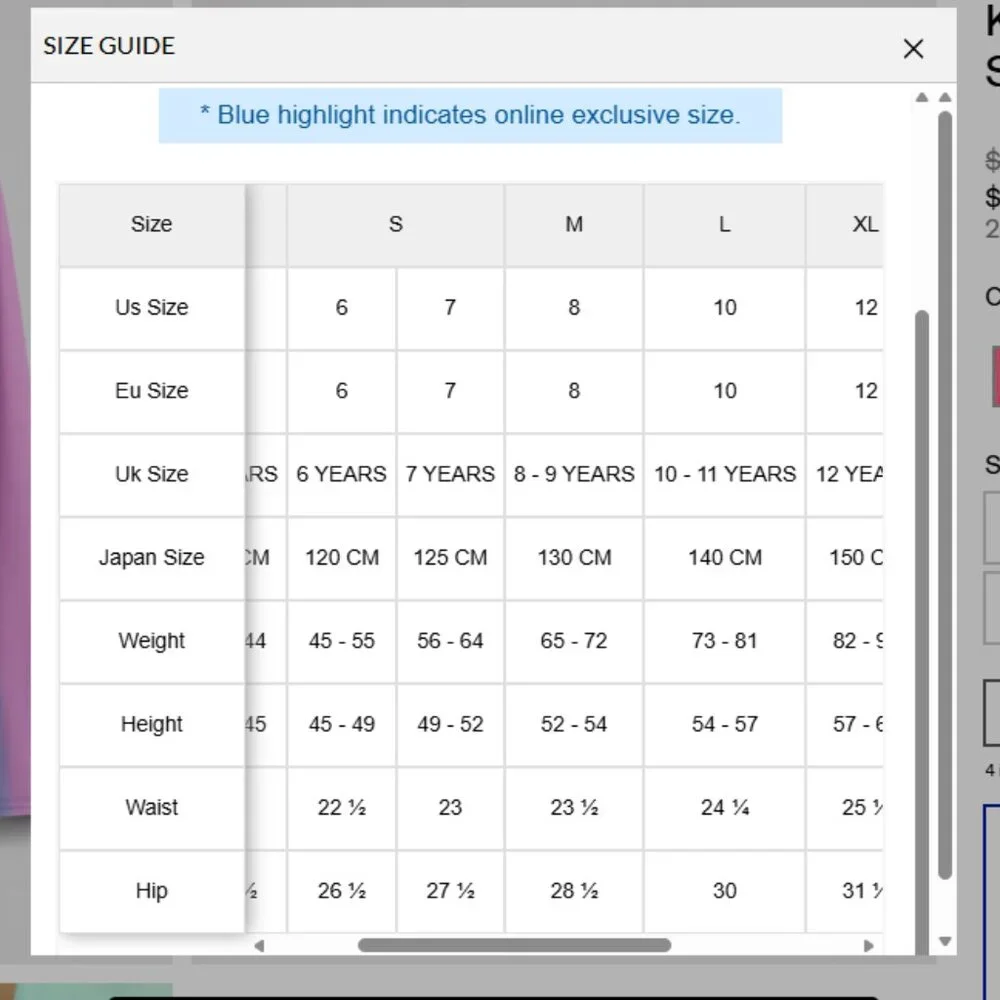Select the '22 ½' waist cell

pyautogui.click(x=342, y=807)
